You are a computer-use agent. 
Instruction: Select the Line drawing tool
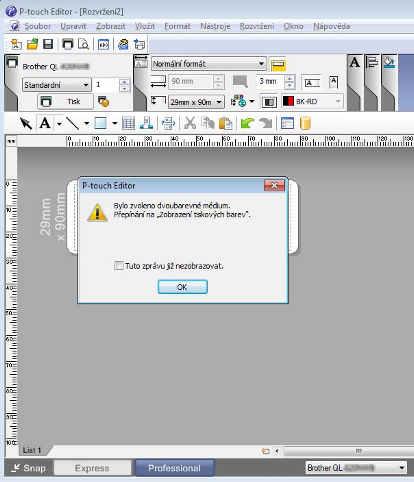(72, 123)
